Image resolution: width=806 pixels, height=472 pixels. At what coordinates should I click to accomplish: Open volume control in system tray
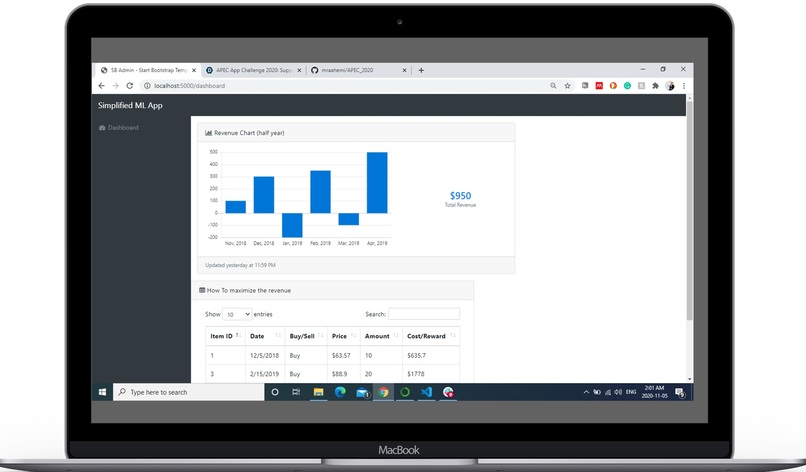[618, 392]
